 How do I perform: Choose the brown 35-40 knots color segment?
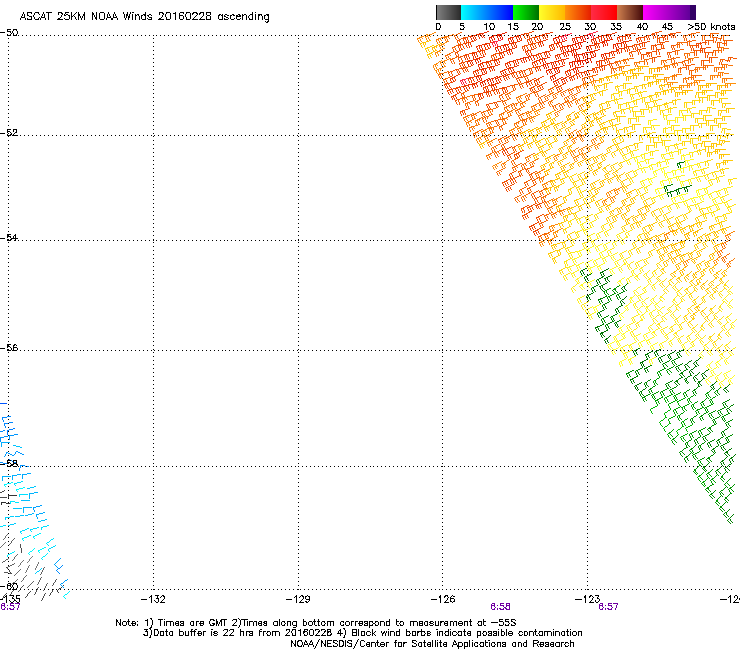[x=630, y=12]
